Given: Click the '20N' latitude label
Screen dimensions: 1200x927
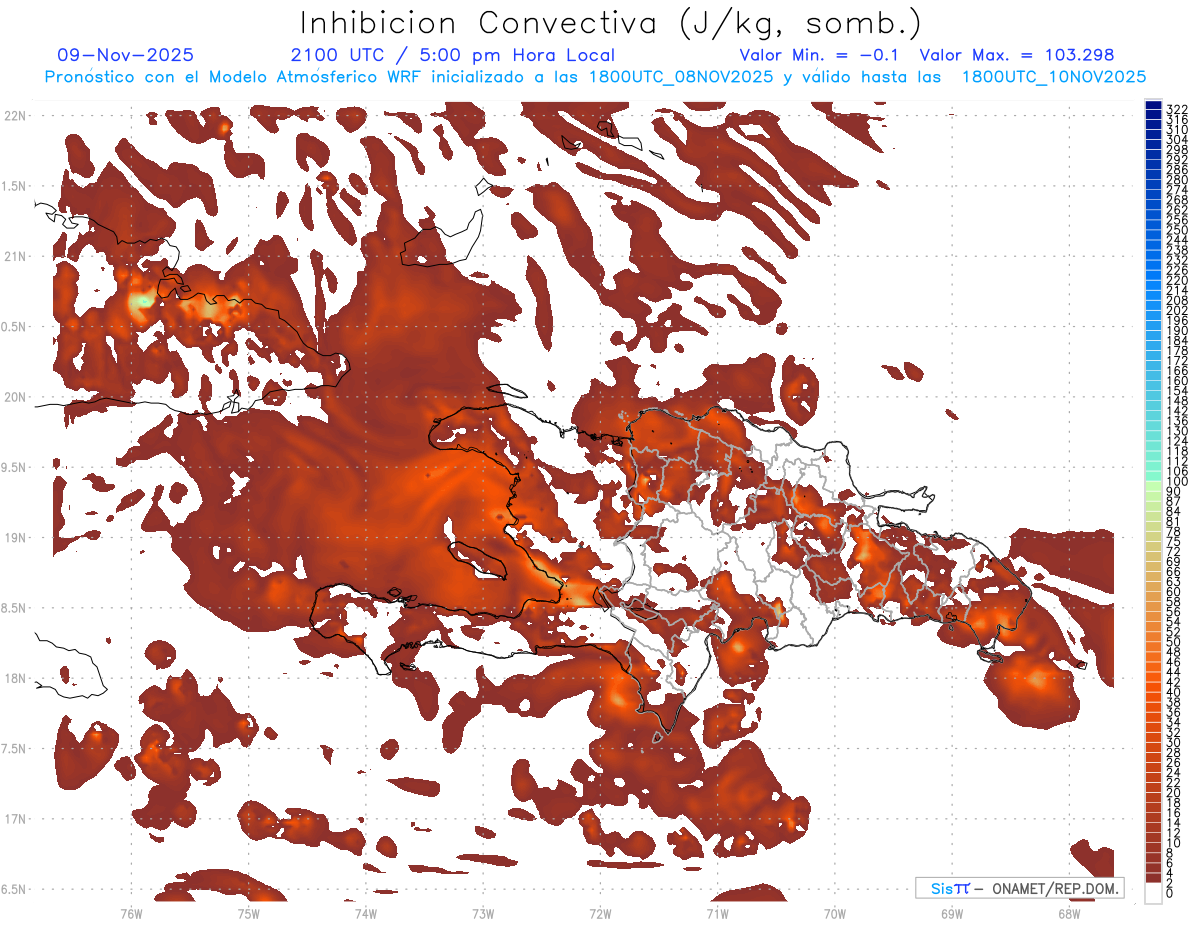Looking at the screenshot, I should coord(17,397).
